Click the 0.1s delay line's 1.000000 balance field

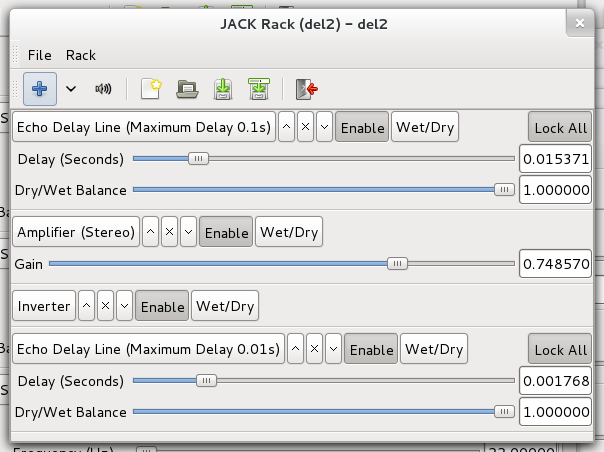tap(555, 190)
